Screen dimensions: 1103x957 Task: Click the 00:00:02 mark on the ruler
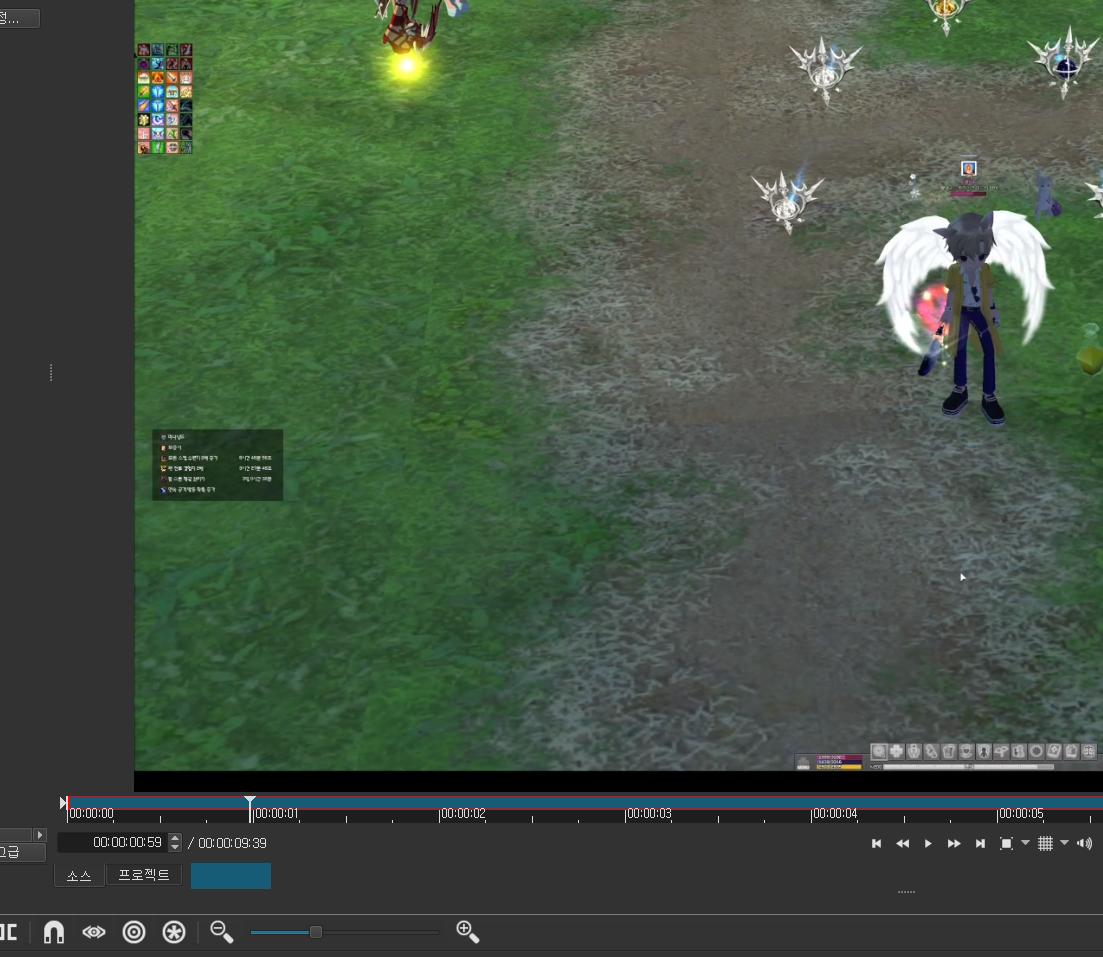[x=462, y=813]
